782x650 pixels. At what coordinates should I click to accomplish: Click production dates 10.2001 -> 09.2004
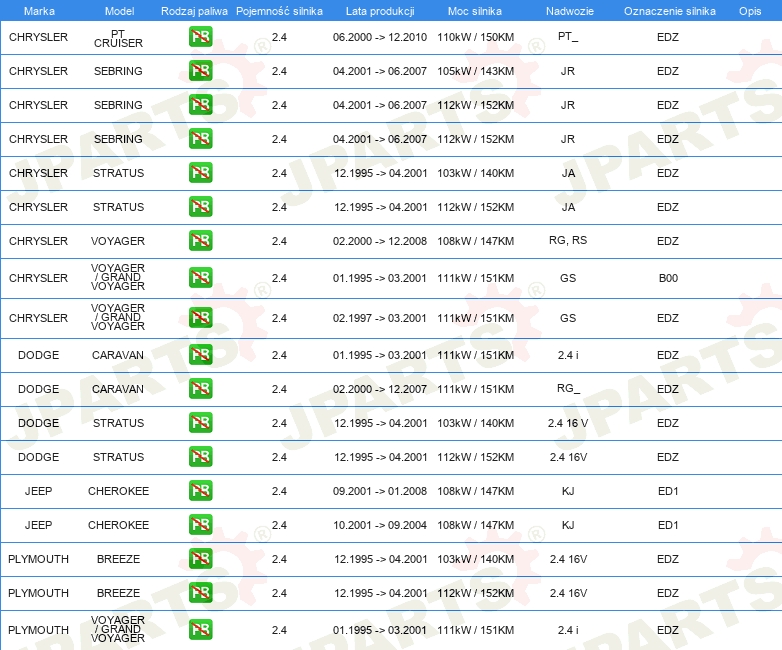coord(380,524)
